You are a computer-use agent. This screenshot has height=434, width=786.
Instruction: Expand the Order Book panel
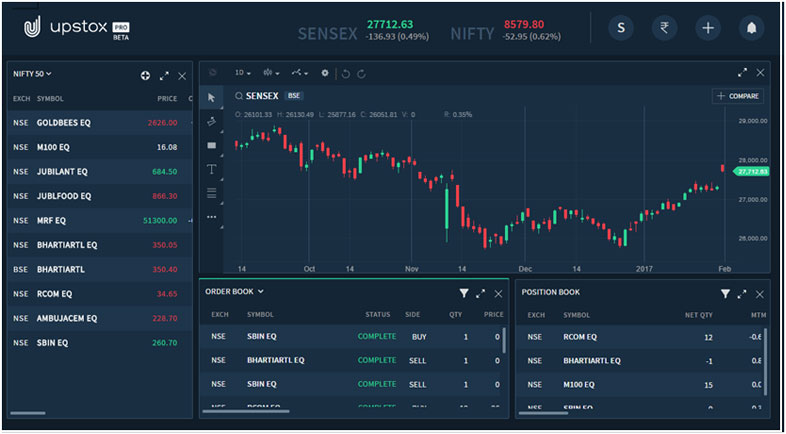[x=480, y=294]
